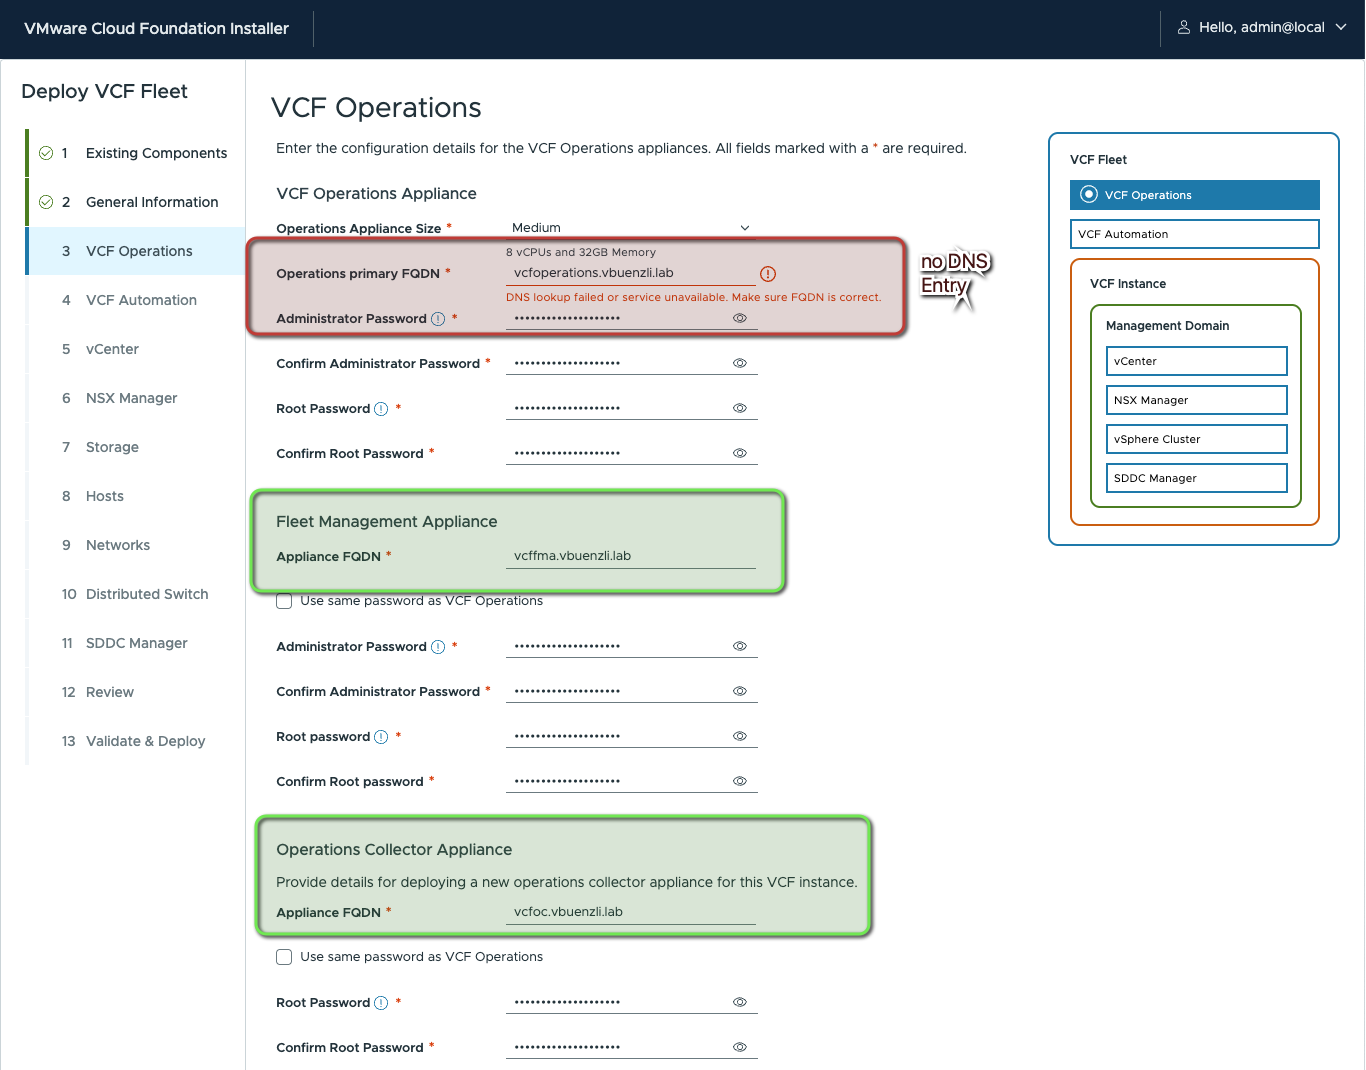Select step 3 VCF Operations in sidebar
Screen dimensions: 1366x1070
coord(135,251)
